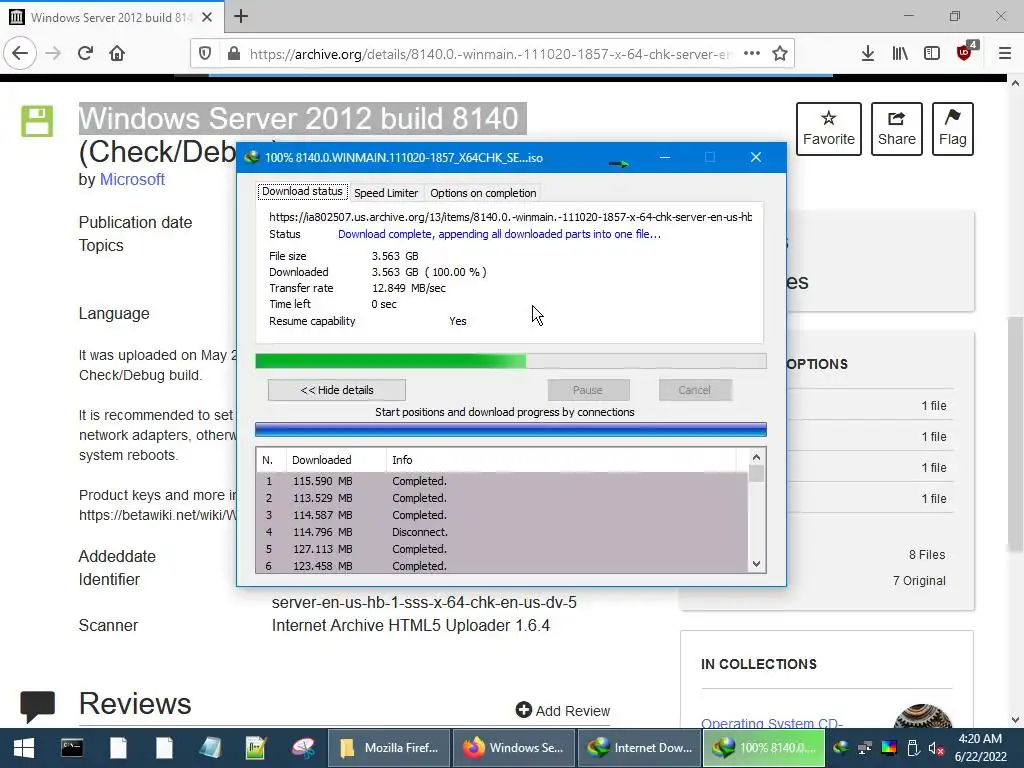Image resolution: width=1024 pixels, height=768 pixels.
Task: Select connection row 3 114.587 MB
Action: click(x=502, y=515)
